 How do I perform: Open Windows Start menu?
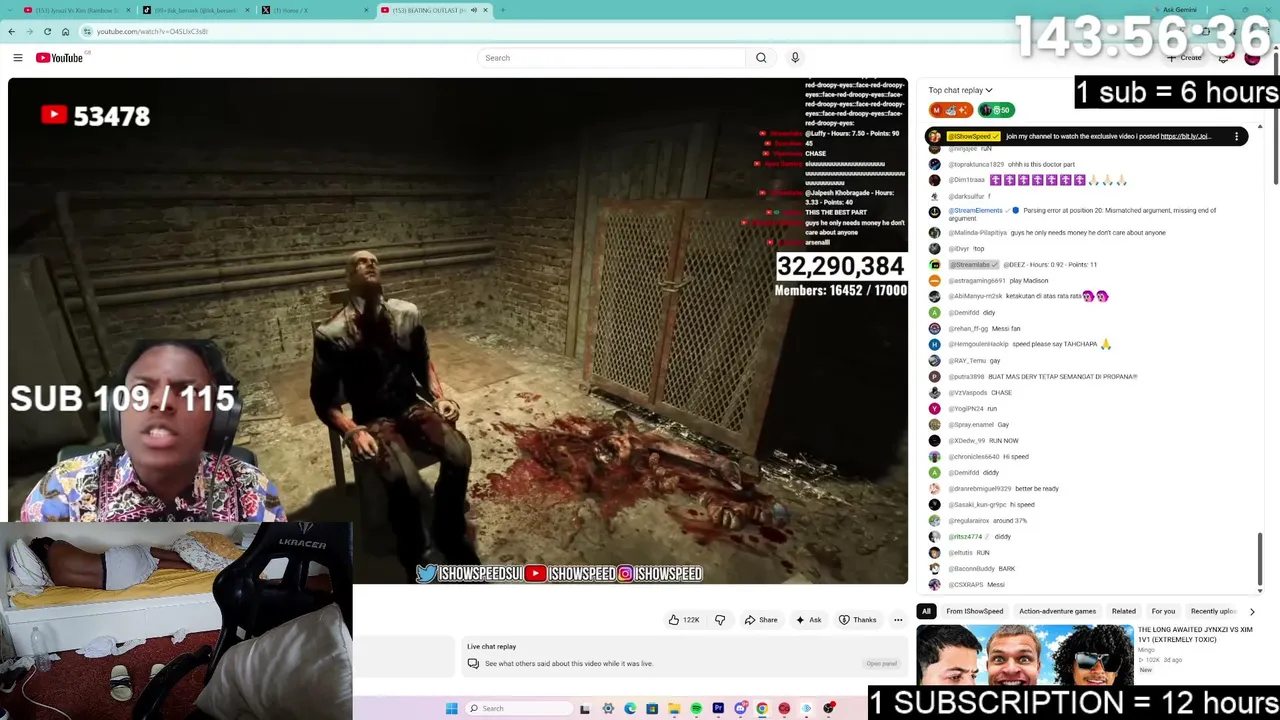click(x=452, y=709)
